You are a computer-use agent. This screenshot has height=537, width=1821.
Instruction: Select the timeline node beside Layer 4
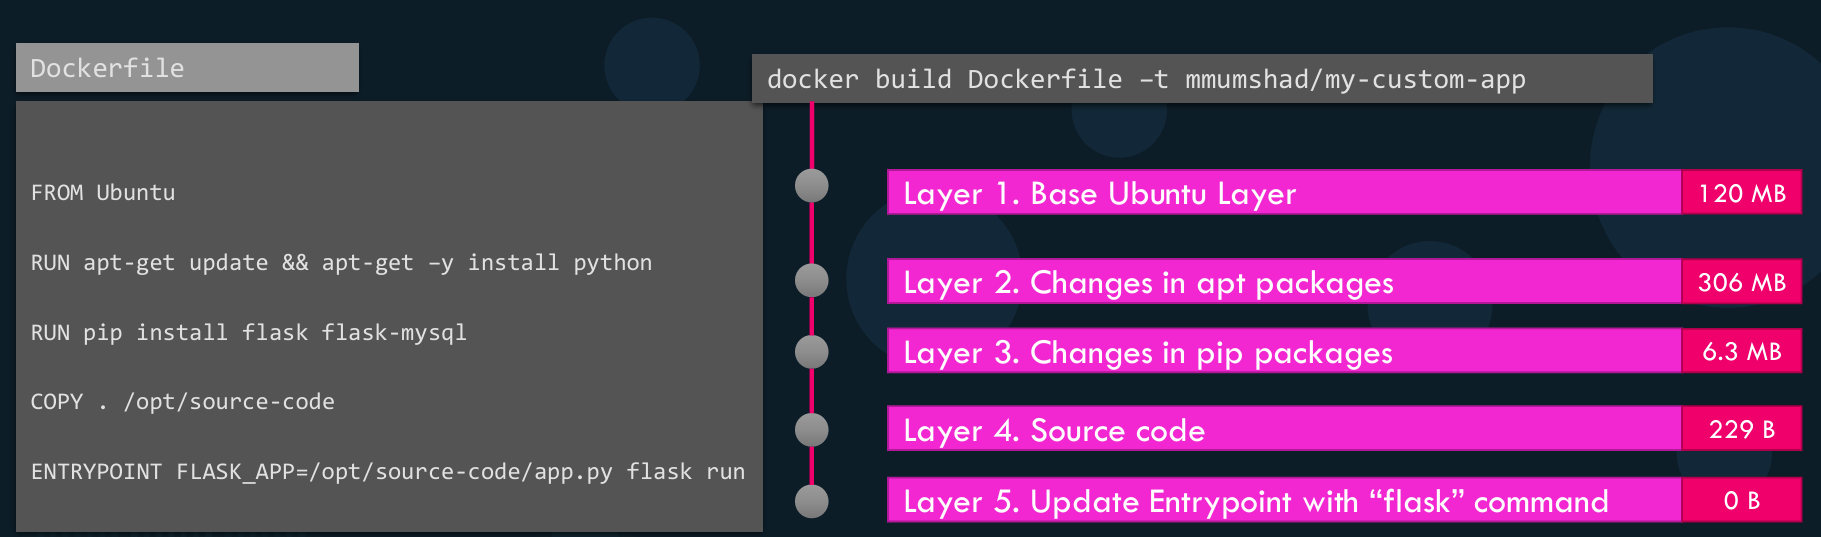(x=811, y=430)
